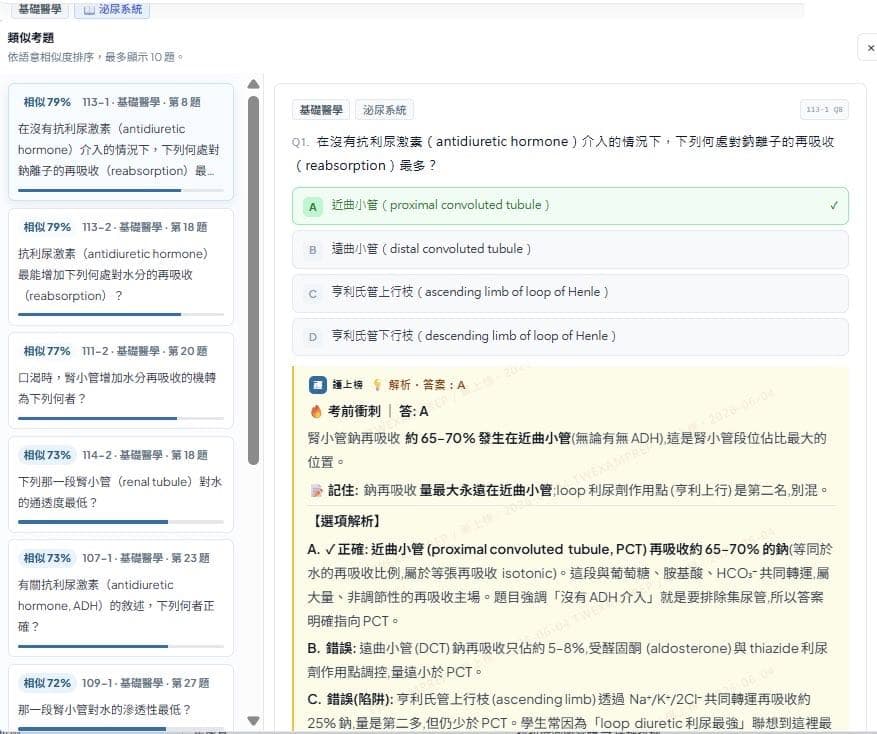Click the scroll down arrow of the similar questions list
The image size is (877, 734).
[253, 721]
